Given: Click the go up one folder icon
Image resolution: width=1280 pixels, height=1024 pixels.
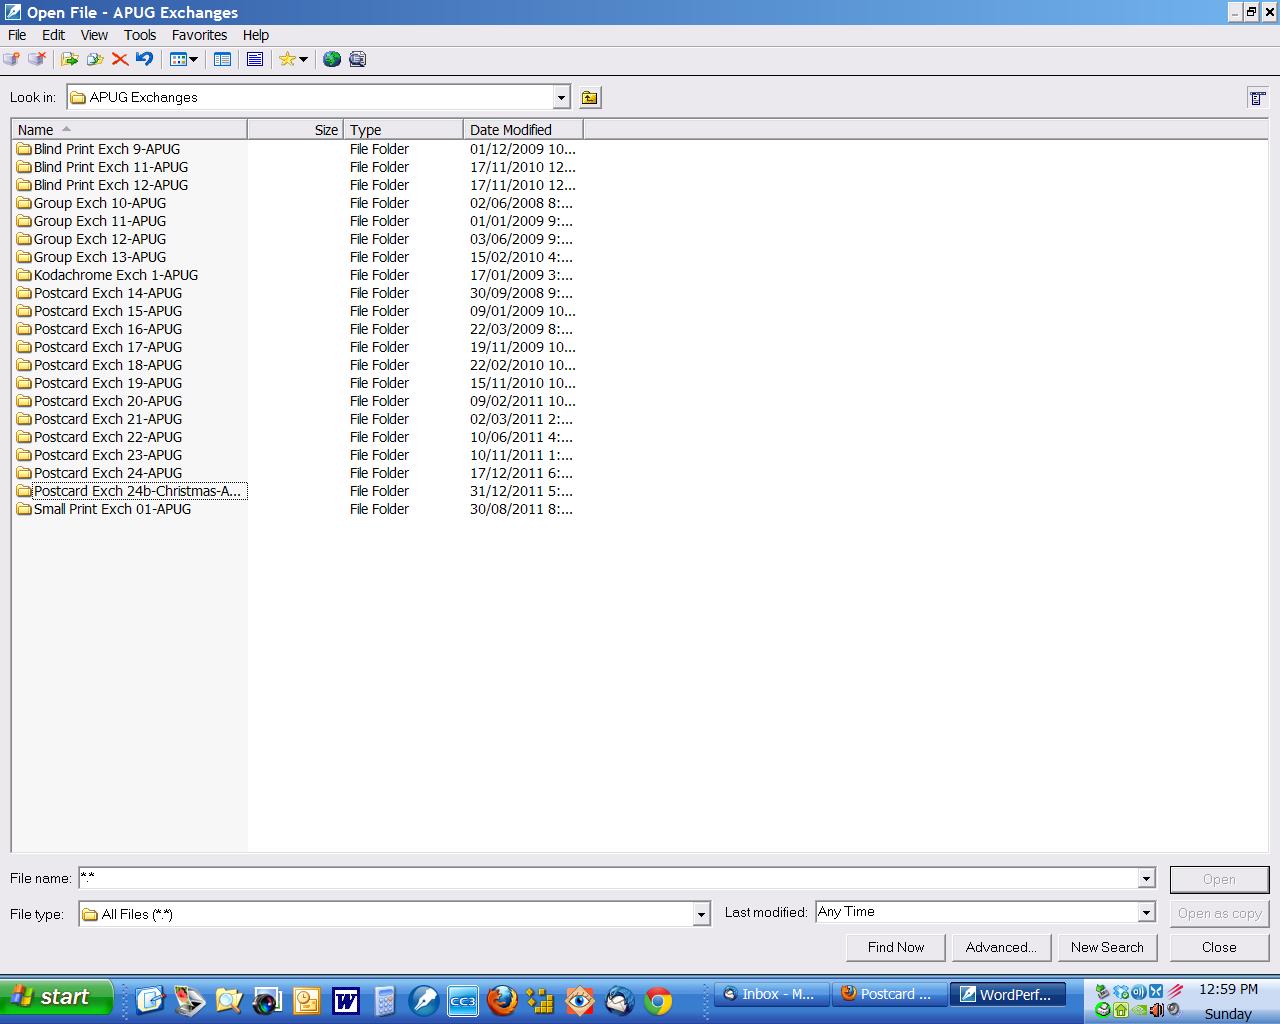Looking at the screenshot, I should 590,97.
